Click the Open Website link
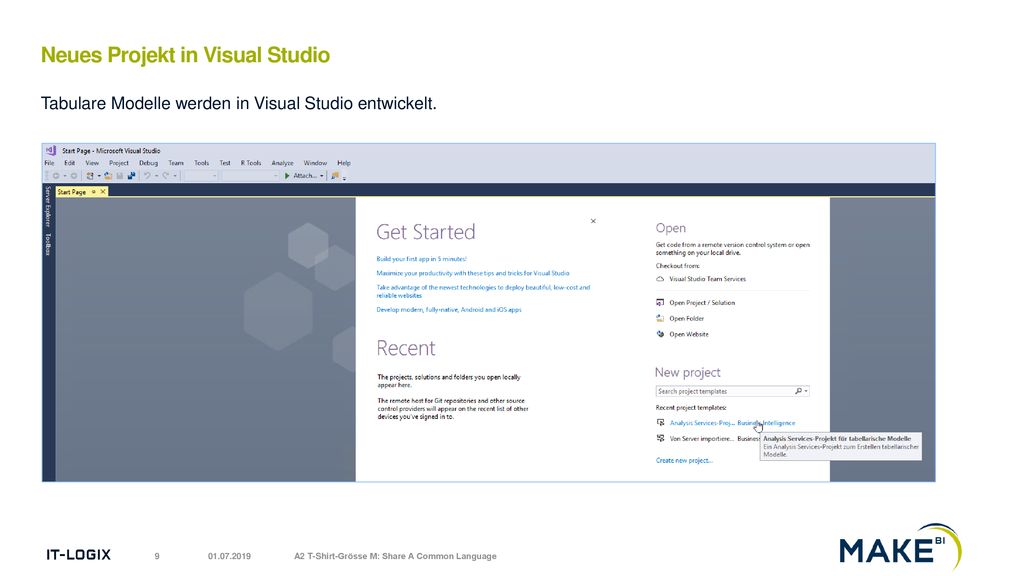The image size is (1024, 576). point(688,334)
